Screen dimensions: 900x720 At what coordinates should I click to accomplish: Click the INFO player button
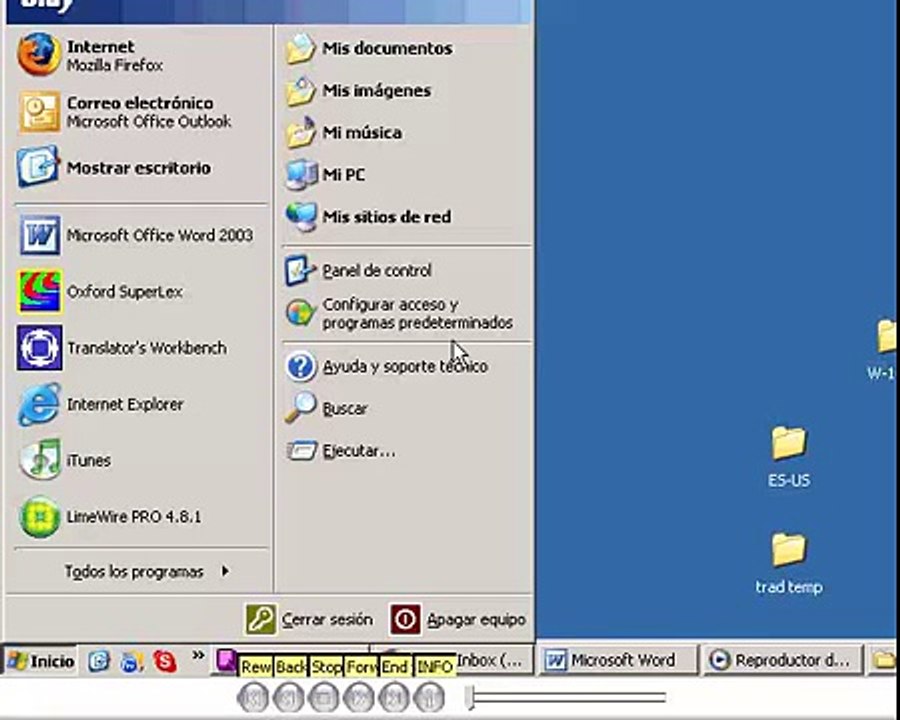pos(429,698)
